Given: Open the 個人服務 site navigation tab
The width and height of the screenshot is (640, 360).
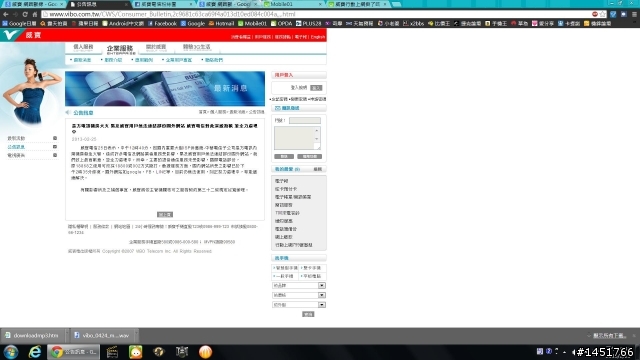Looking at the screenshot, I should 83,47.
